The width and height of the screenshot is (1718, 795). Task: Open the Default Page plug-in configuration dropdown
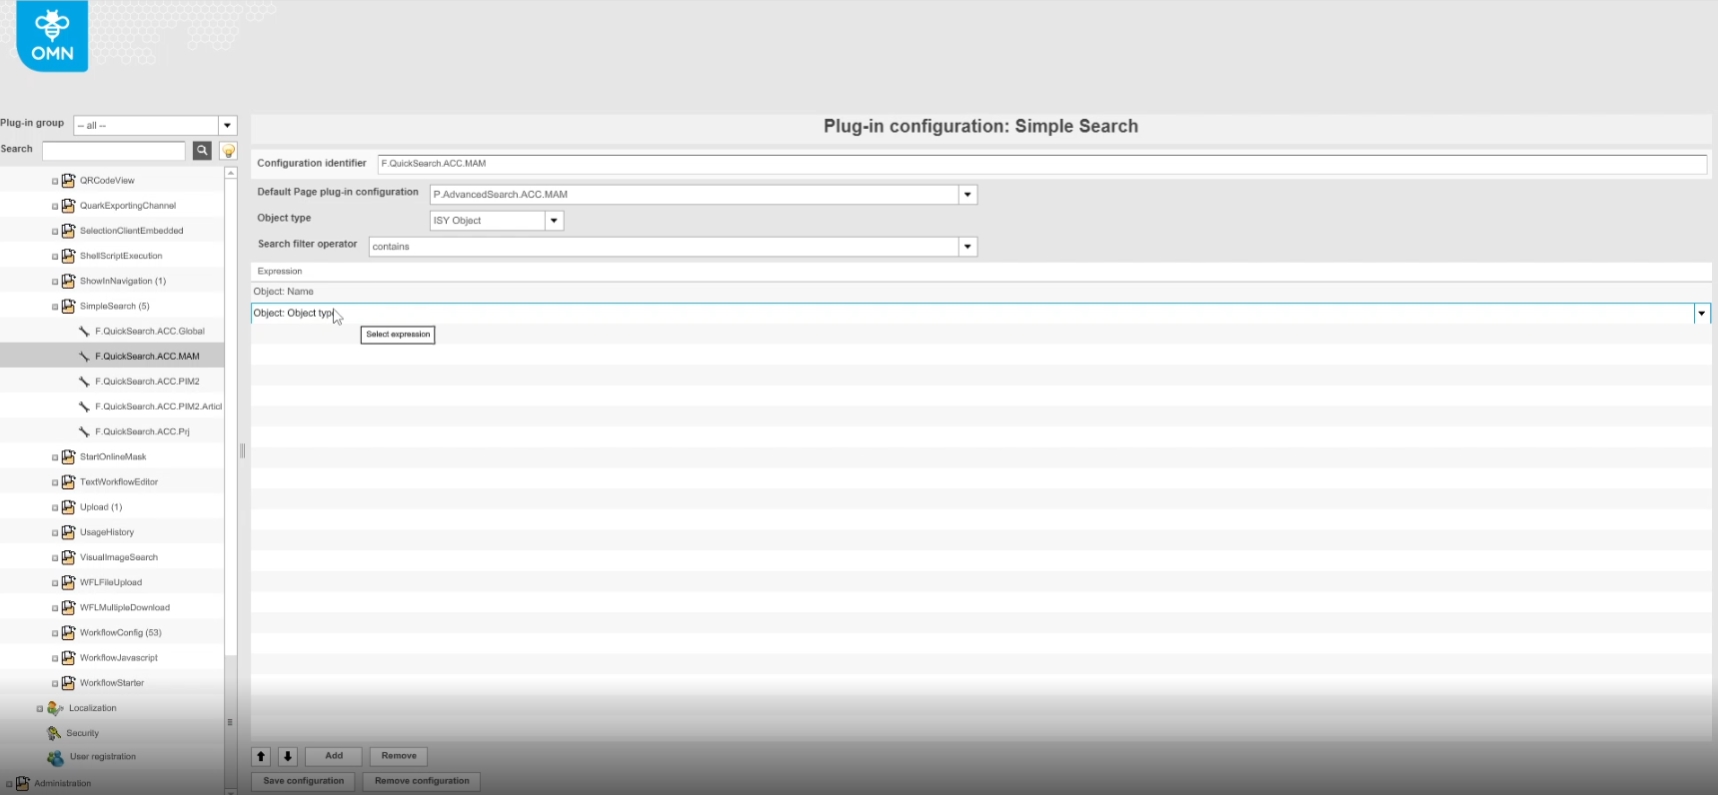pyautogui.click(x=967, y=195)
